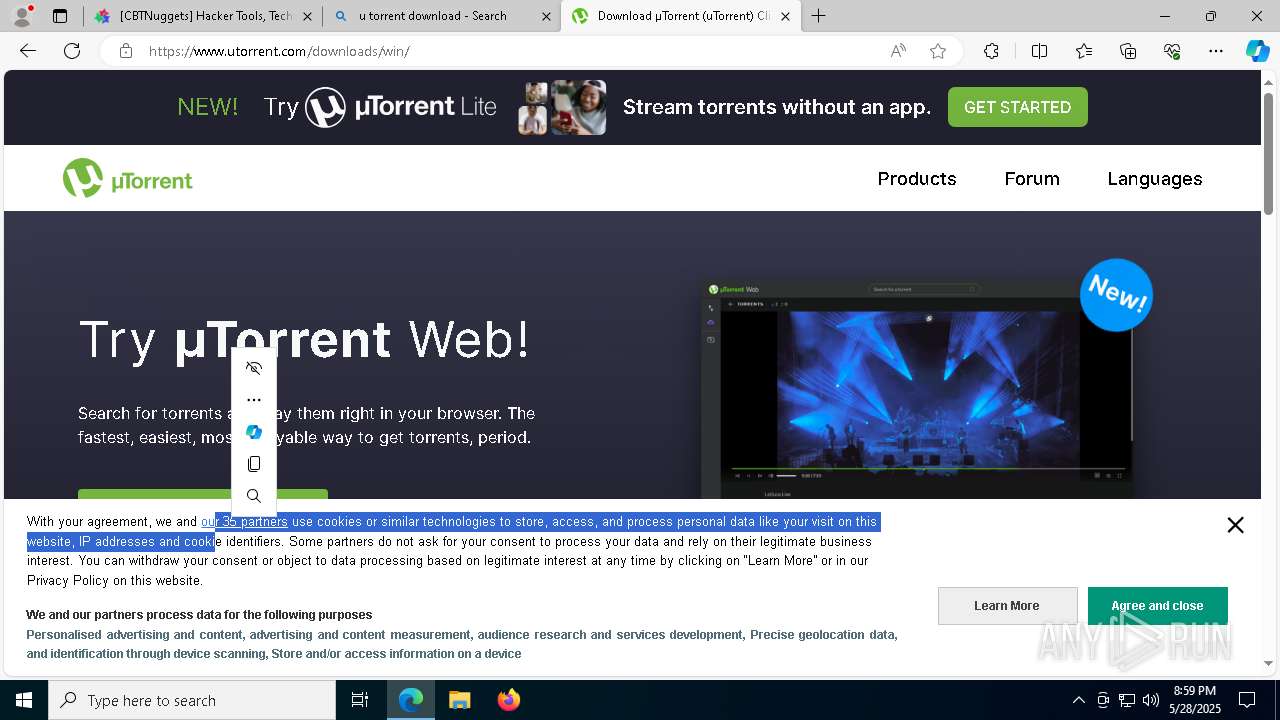Show hidden system tray icons
1280x720 pixels.
coord(1078,700)
